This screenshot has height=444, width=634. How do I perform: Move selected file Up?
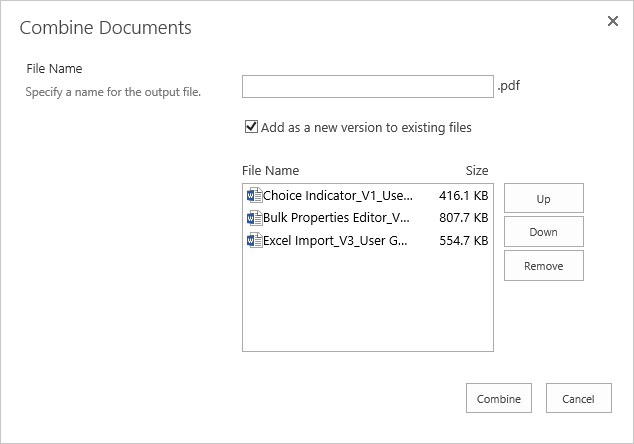coord(543,198)
